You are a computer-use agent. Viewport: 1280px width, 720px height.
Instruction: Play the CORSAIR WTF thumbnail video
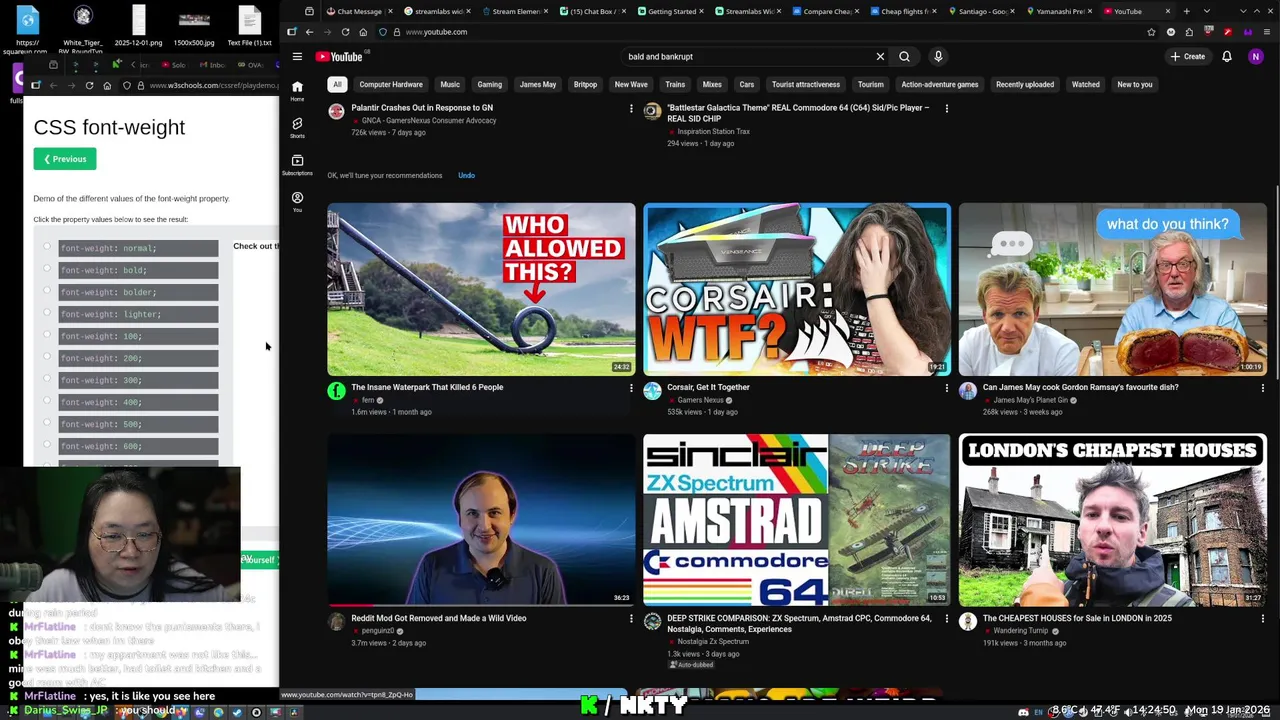(x=797, y=289)
